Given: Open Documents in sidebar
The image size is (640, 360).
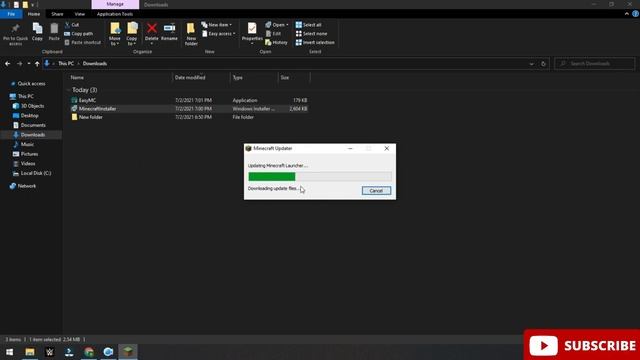Looking at the screenshot, I should 29,125.
